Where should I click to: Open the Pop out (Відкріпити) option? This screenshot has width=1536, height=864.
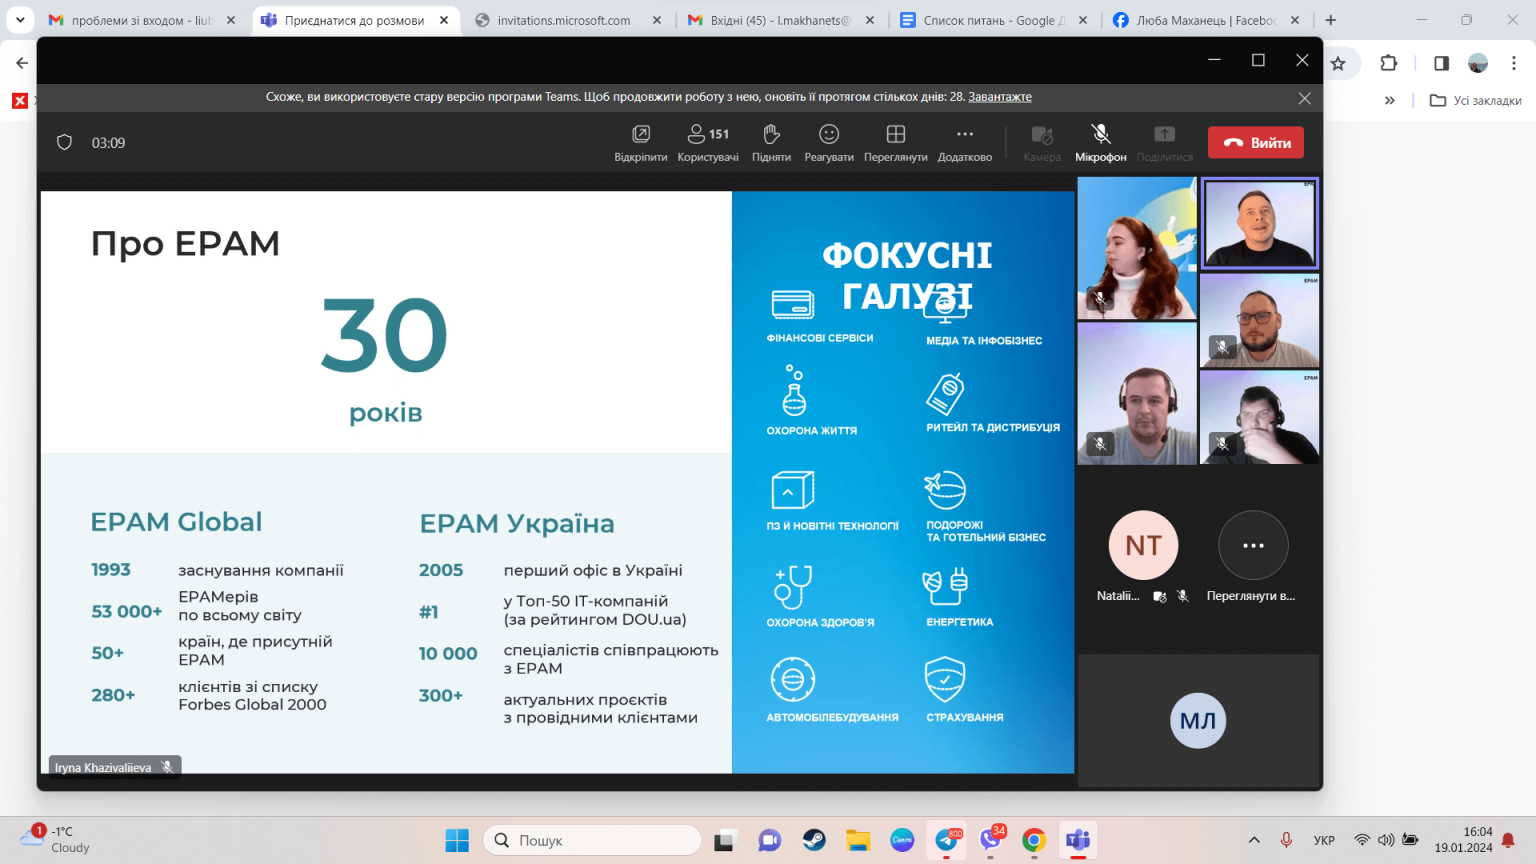641,143
